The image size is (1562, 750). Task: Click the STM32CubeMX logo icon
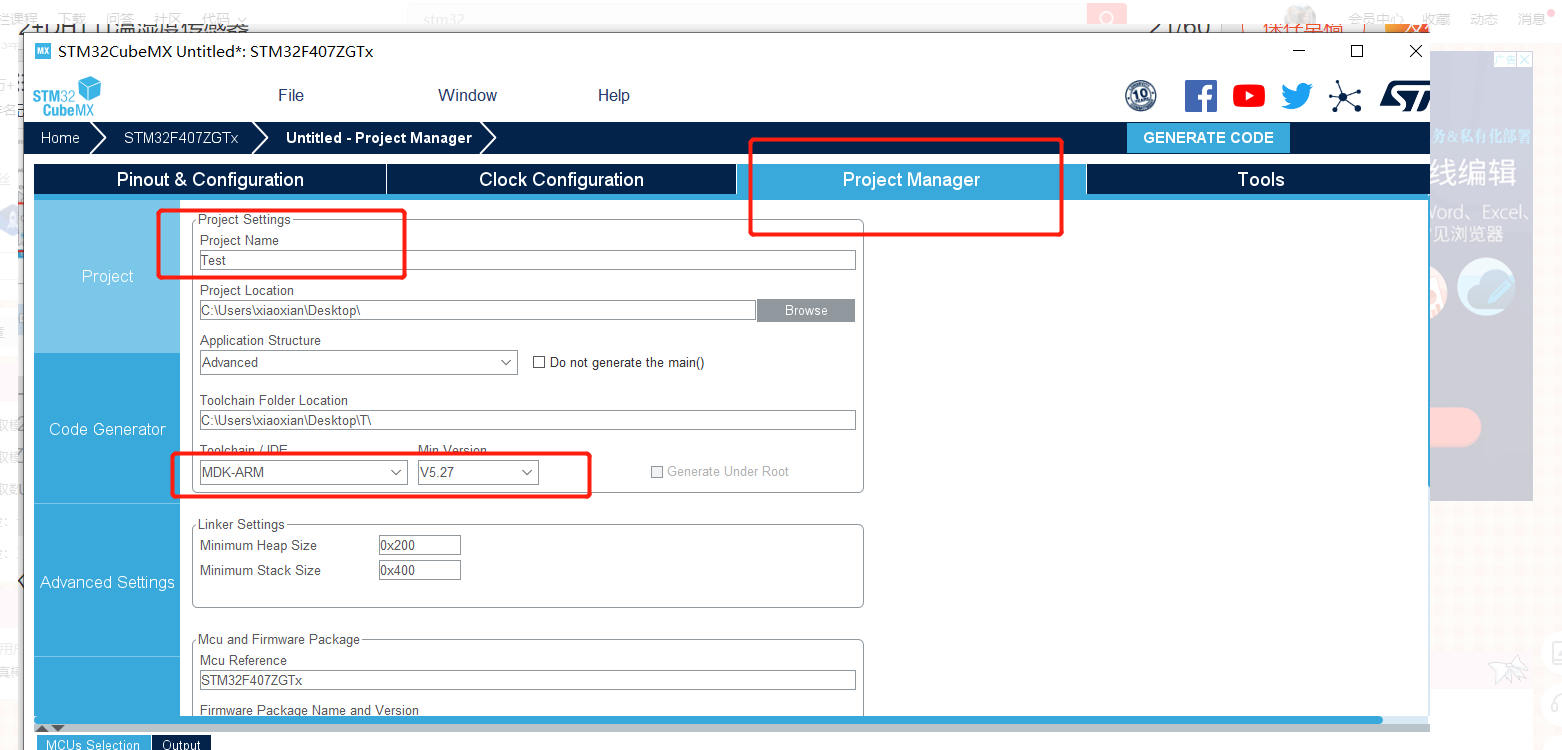67,96
